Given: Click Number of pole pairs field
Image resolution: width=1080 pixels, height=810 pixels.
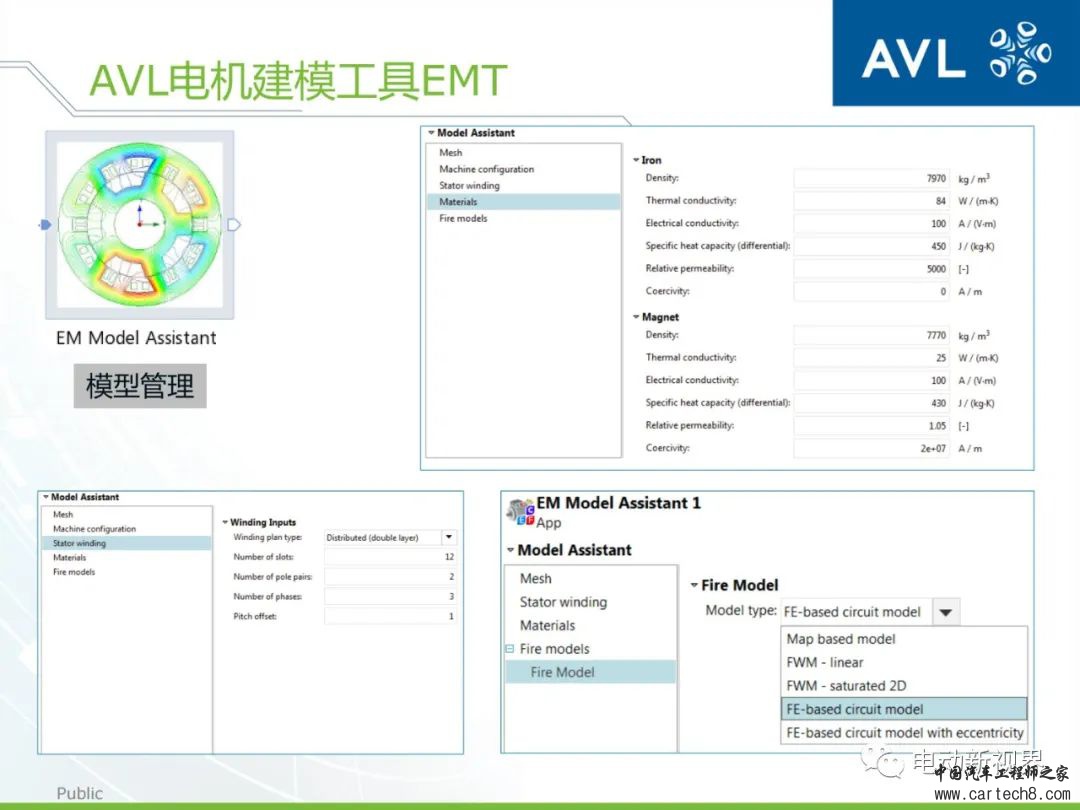Looking at the screenshot, I should pyautogui.click(x=391, y=577).
